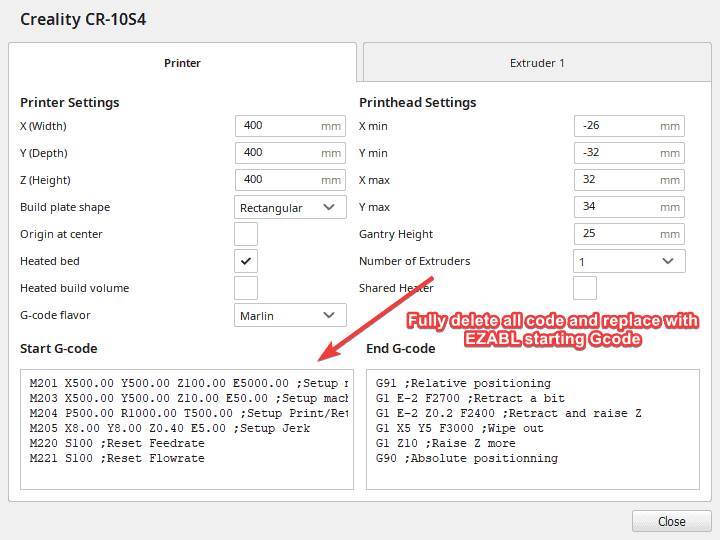Uncheck the Heated bed checkbox
Viewport: 720px width, 540px height.
[246, 261]
